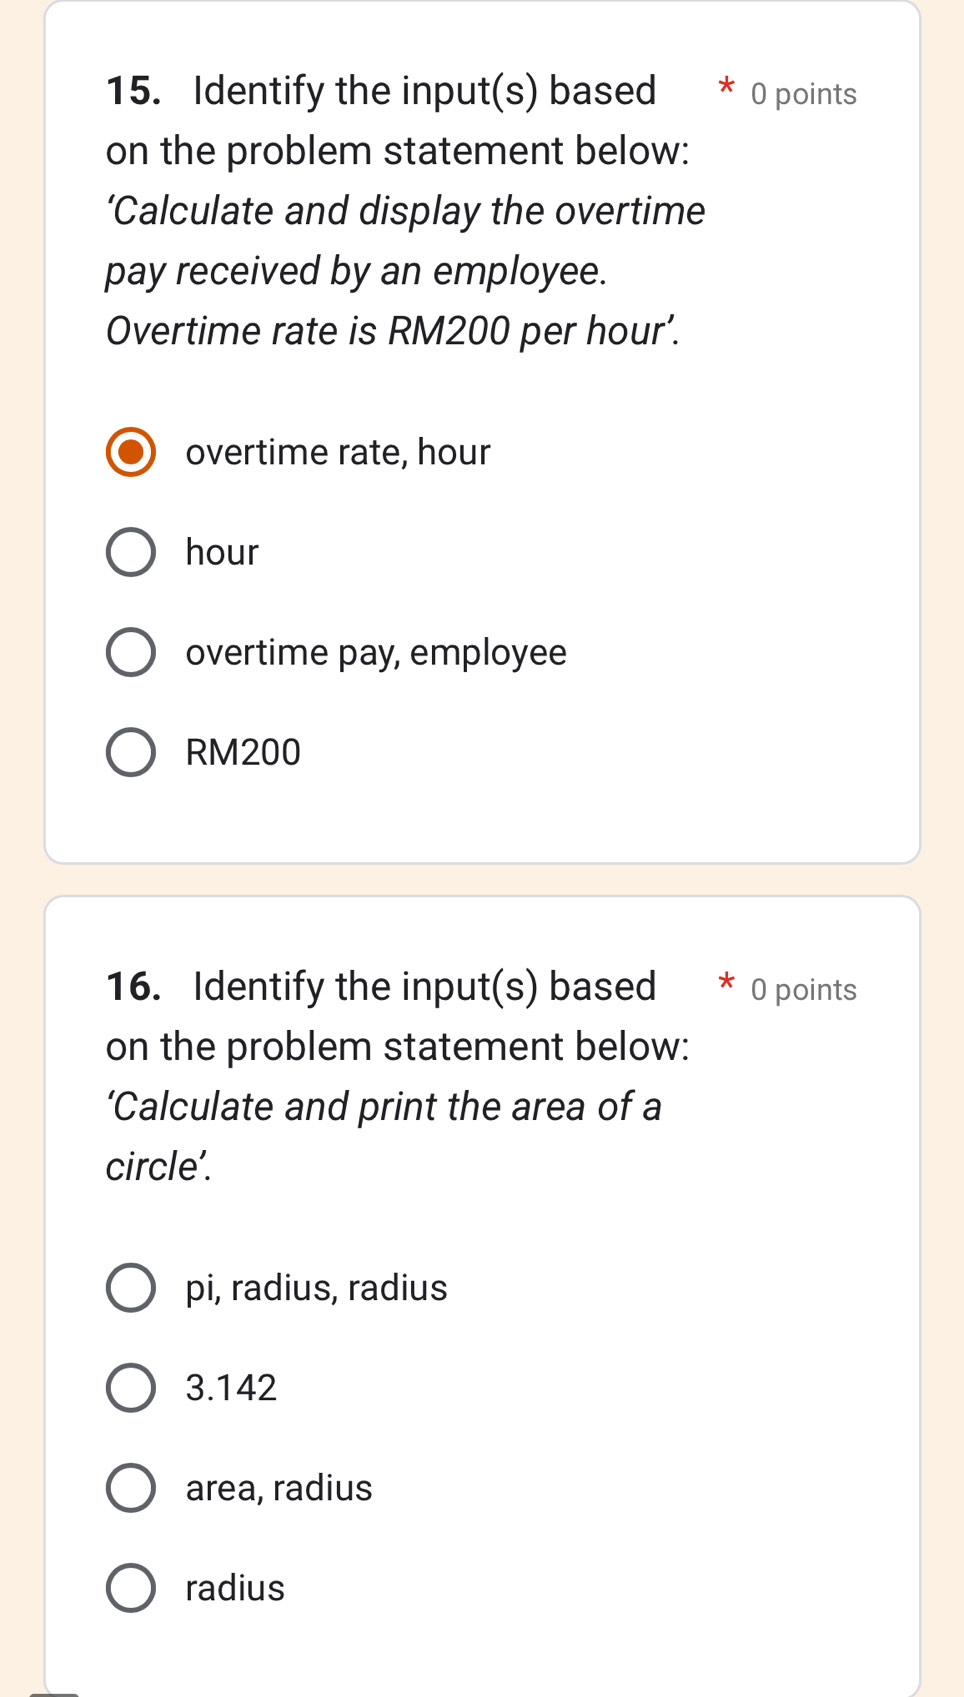Select the "area, radius" option
Viewport: 964px width, 1697px height.
[130, 1487]
